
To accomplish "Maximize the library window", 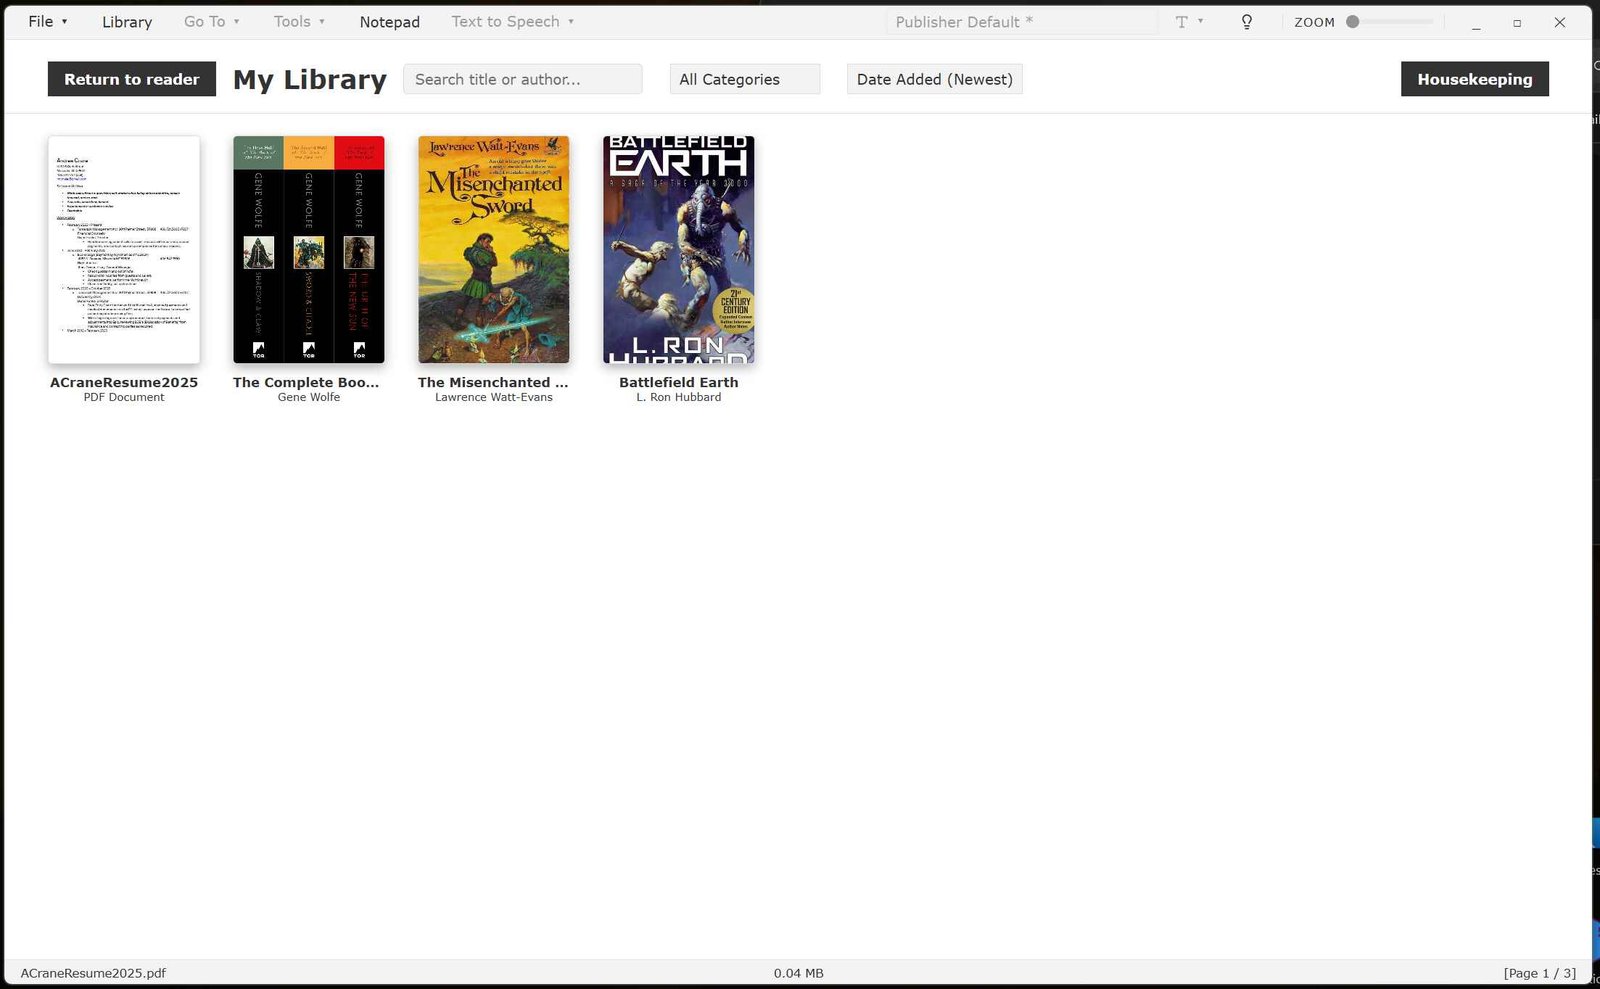I will (1517, 22).
